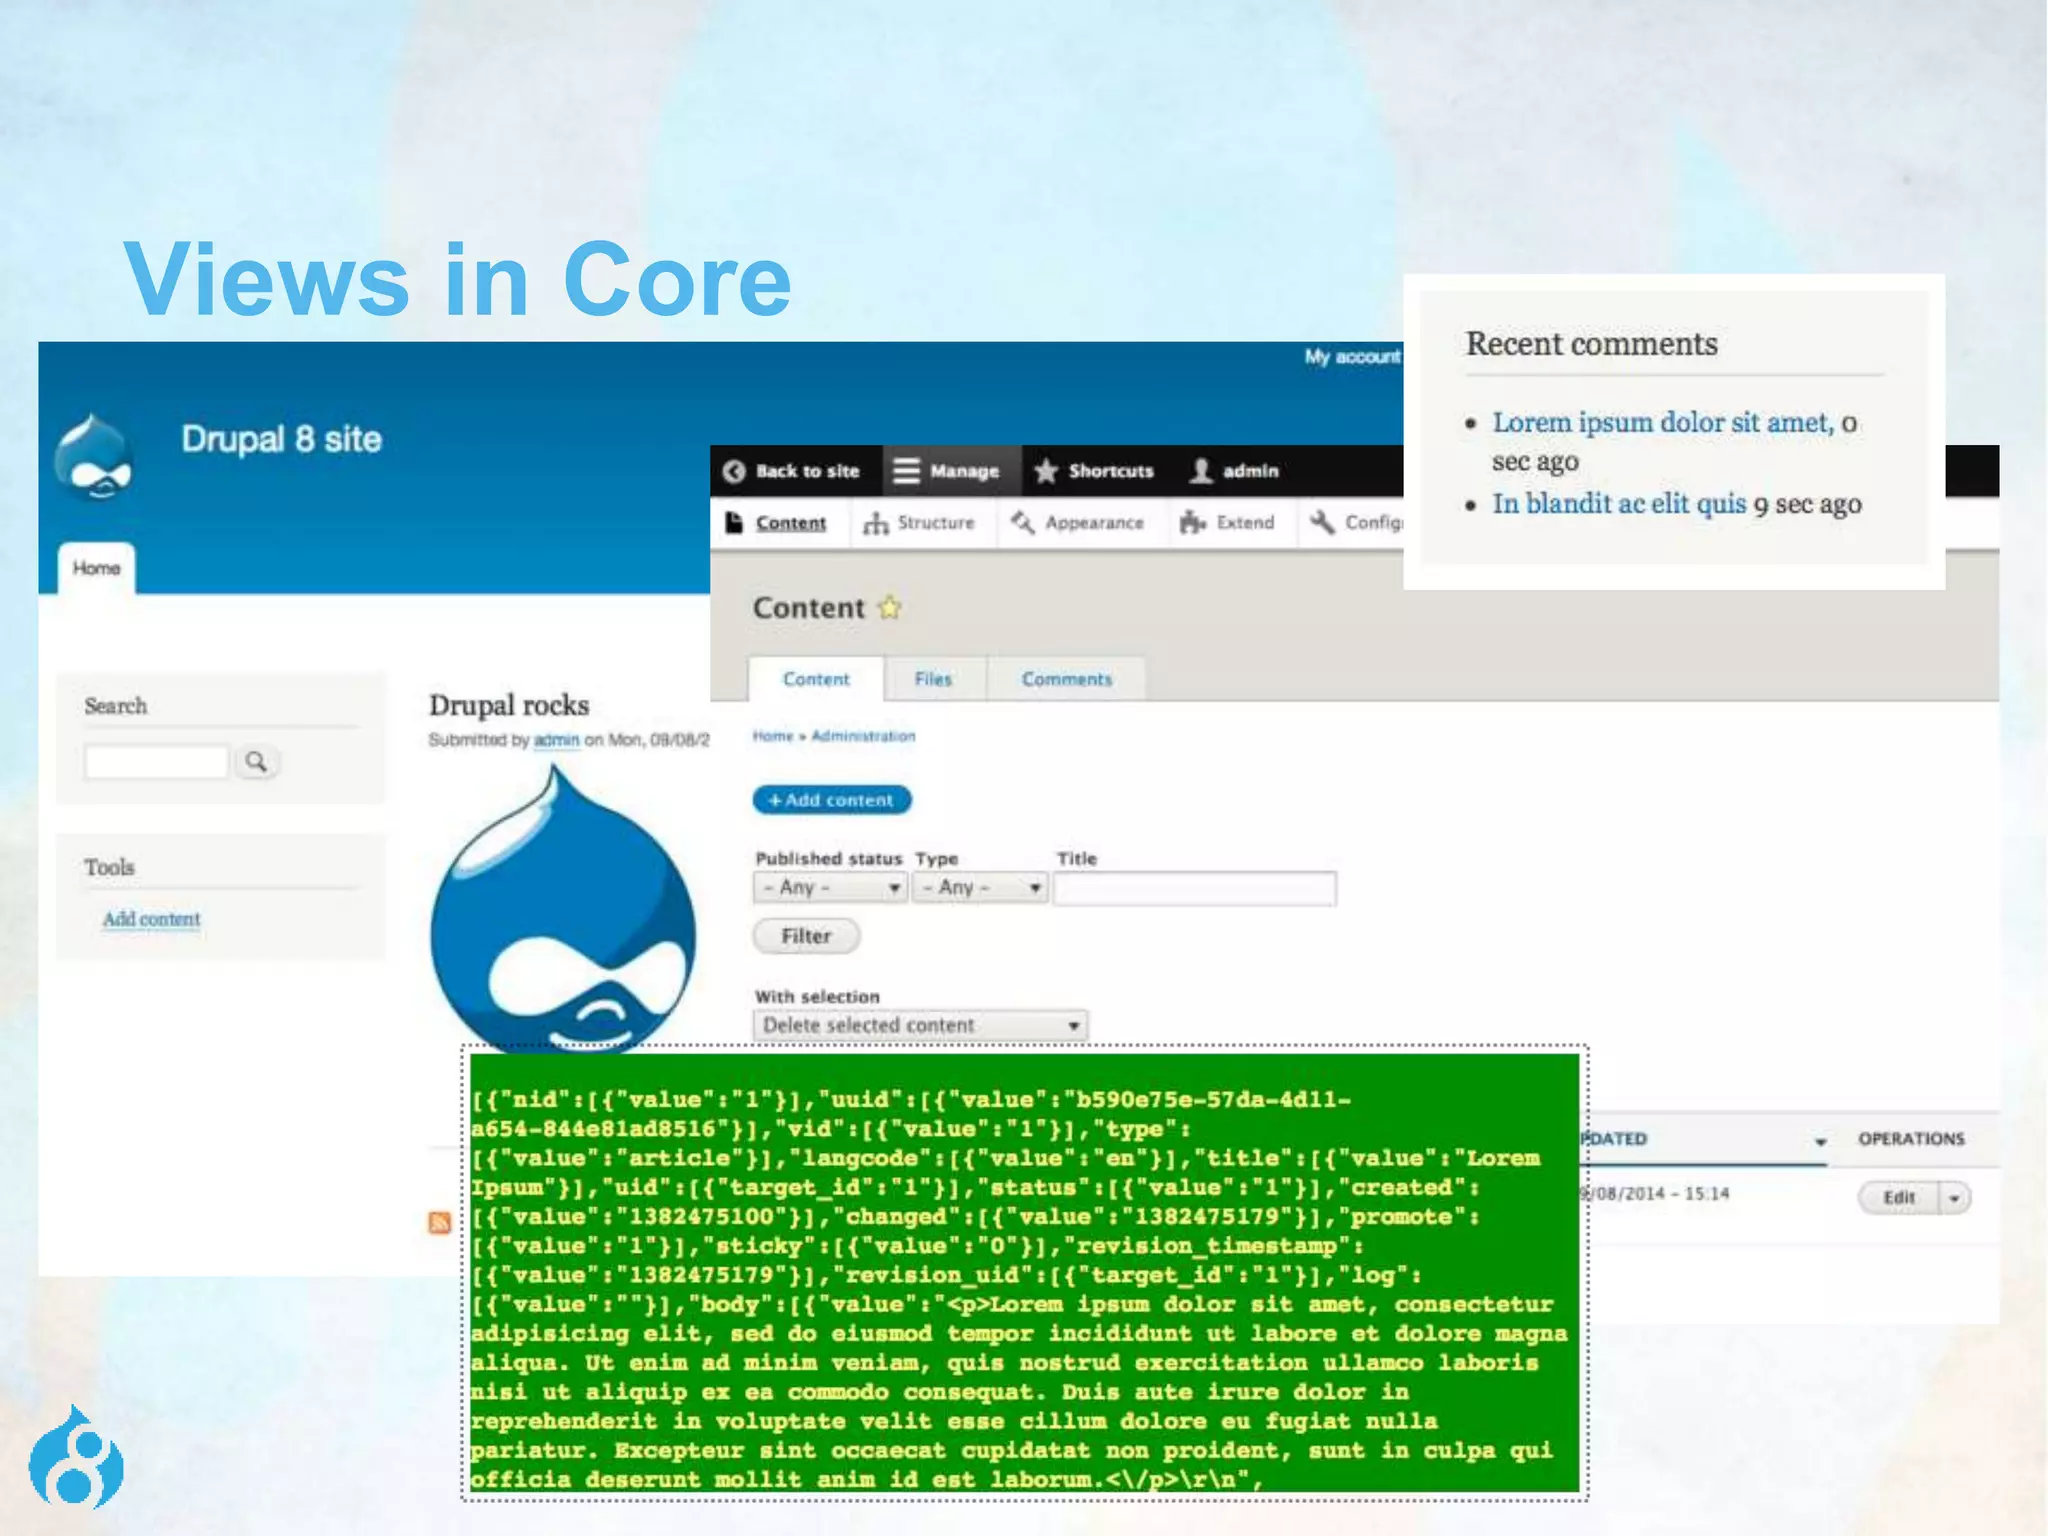Open the Shortcuts toolbar menu
The image size is (2048, 1536).
[x=1094, y=471]
